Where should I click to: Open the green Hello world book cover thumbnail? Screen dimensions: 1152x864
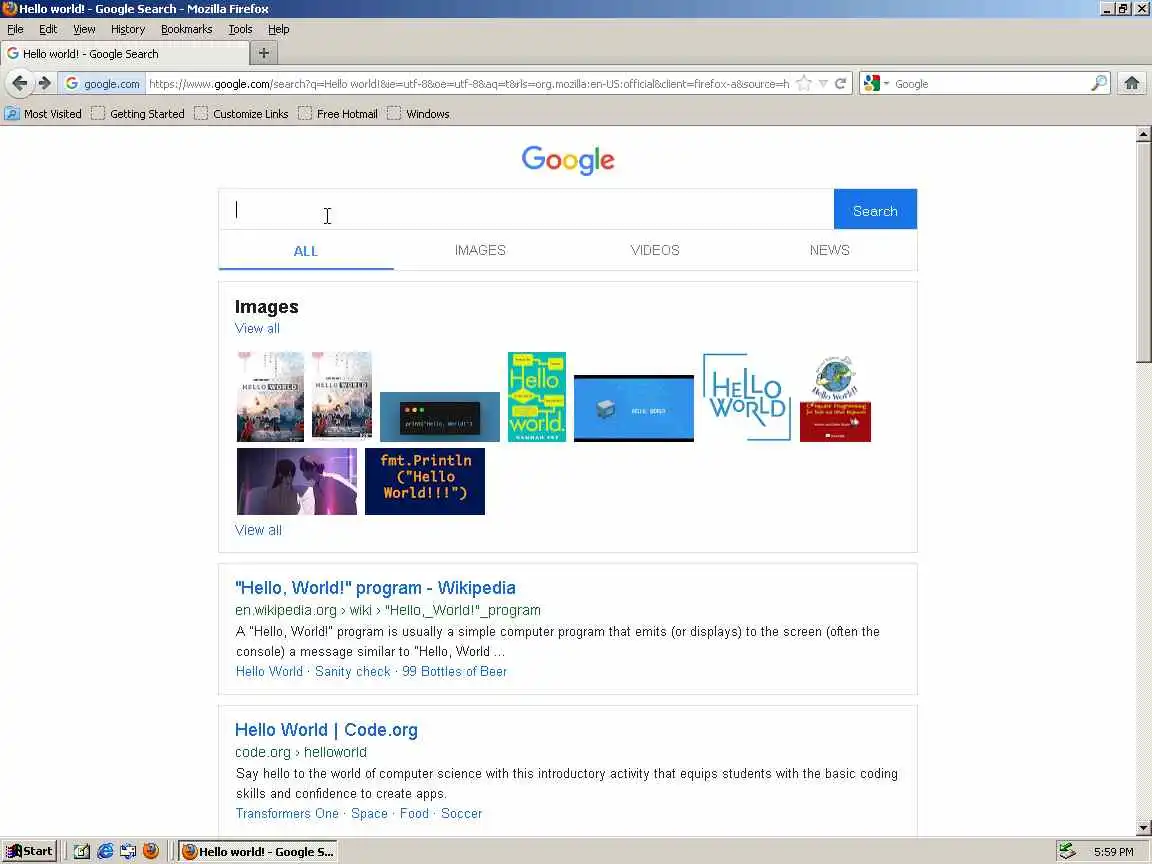point(537,397)
